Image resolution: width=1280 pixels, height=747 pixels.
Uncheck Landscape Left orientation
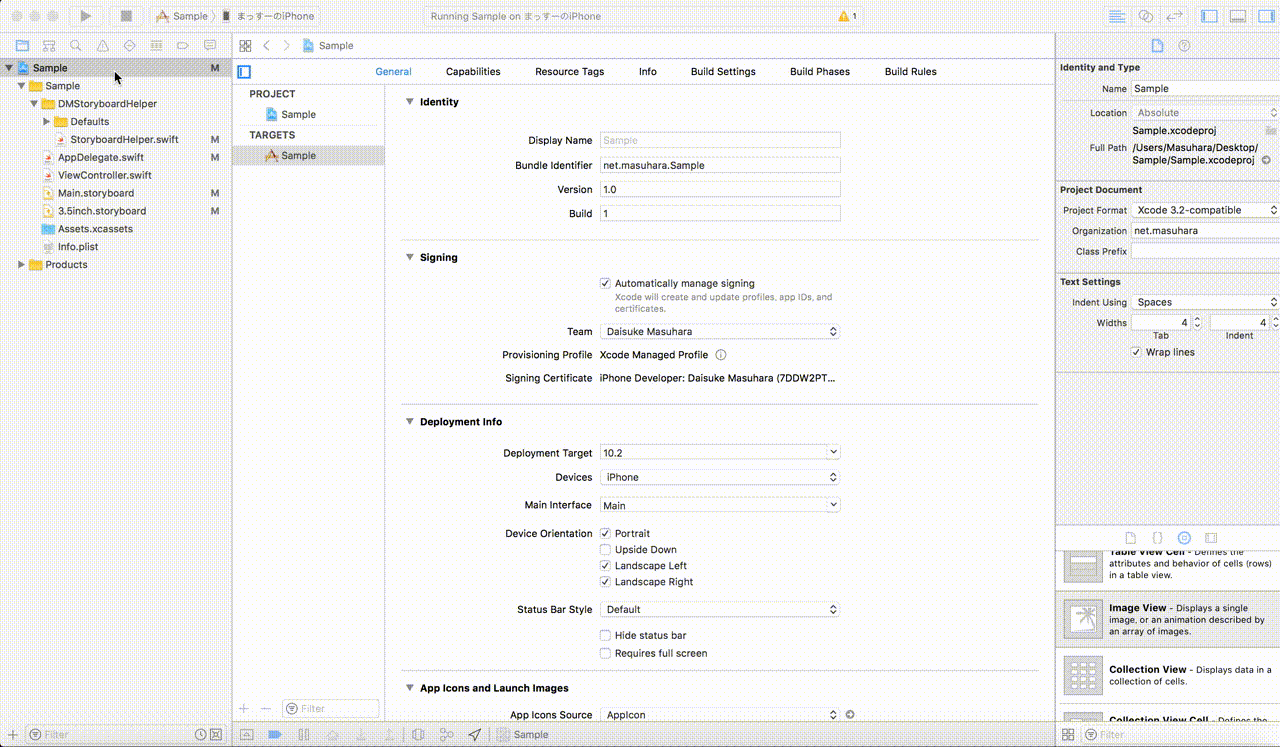[605, 566]
